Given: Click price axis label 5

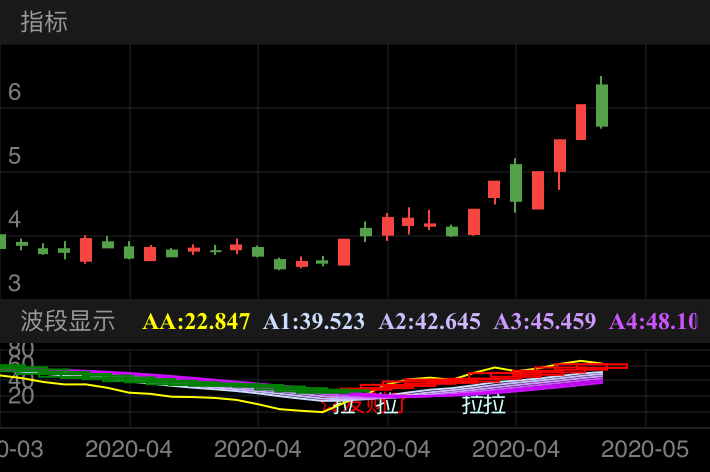Looking at the screenshot, I should (14, 156).
